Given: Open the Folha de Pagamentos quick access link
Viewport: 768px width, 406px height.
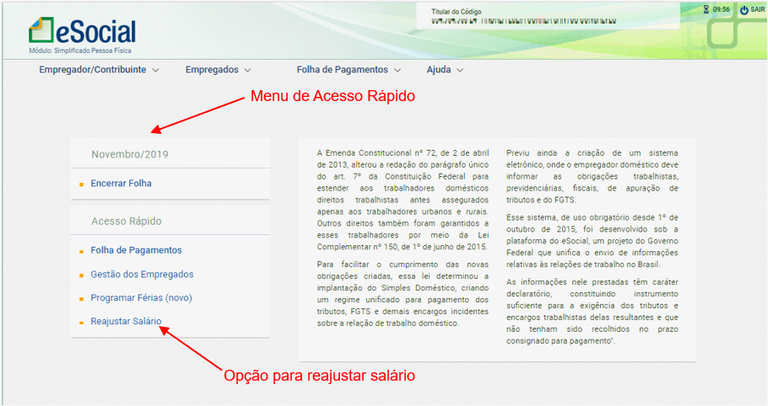Looking at the screenshot, I should point(136,250).
